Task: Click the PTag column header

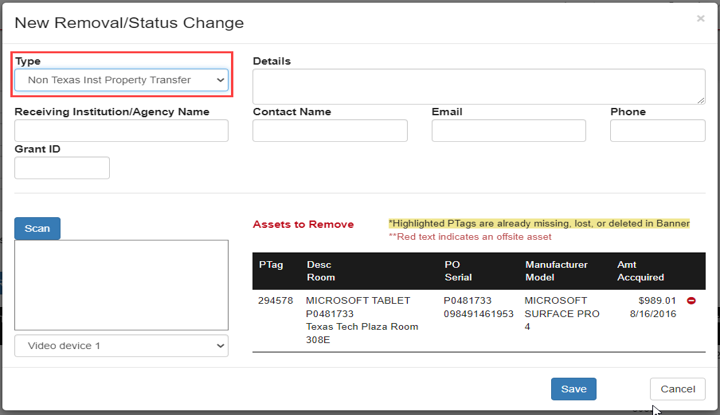Action: pos(271,265)
